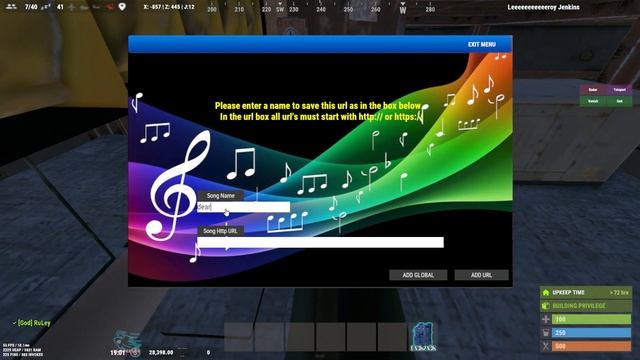Viewport: 640px width, 360px height.
Task: Click the [God] RuLey chat name
Action: [x=34, y=323]
